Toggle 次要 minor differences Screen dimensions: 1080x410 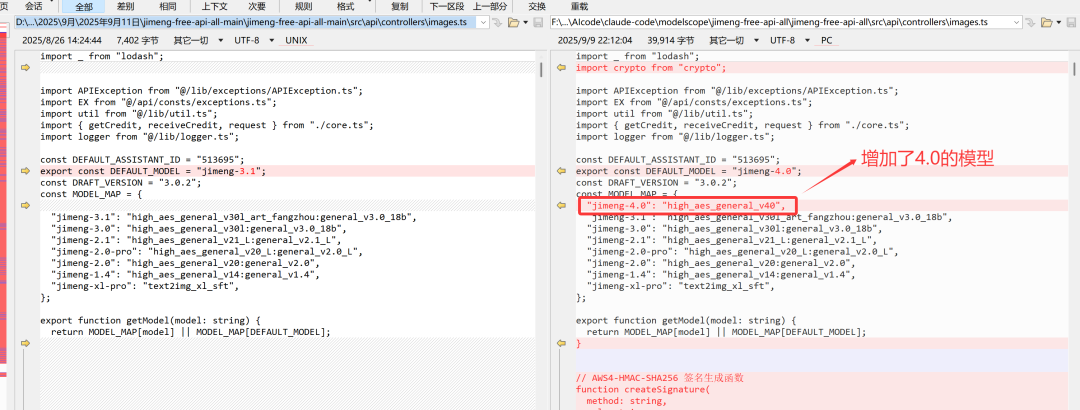(257, 6)
